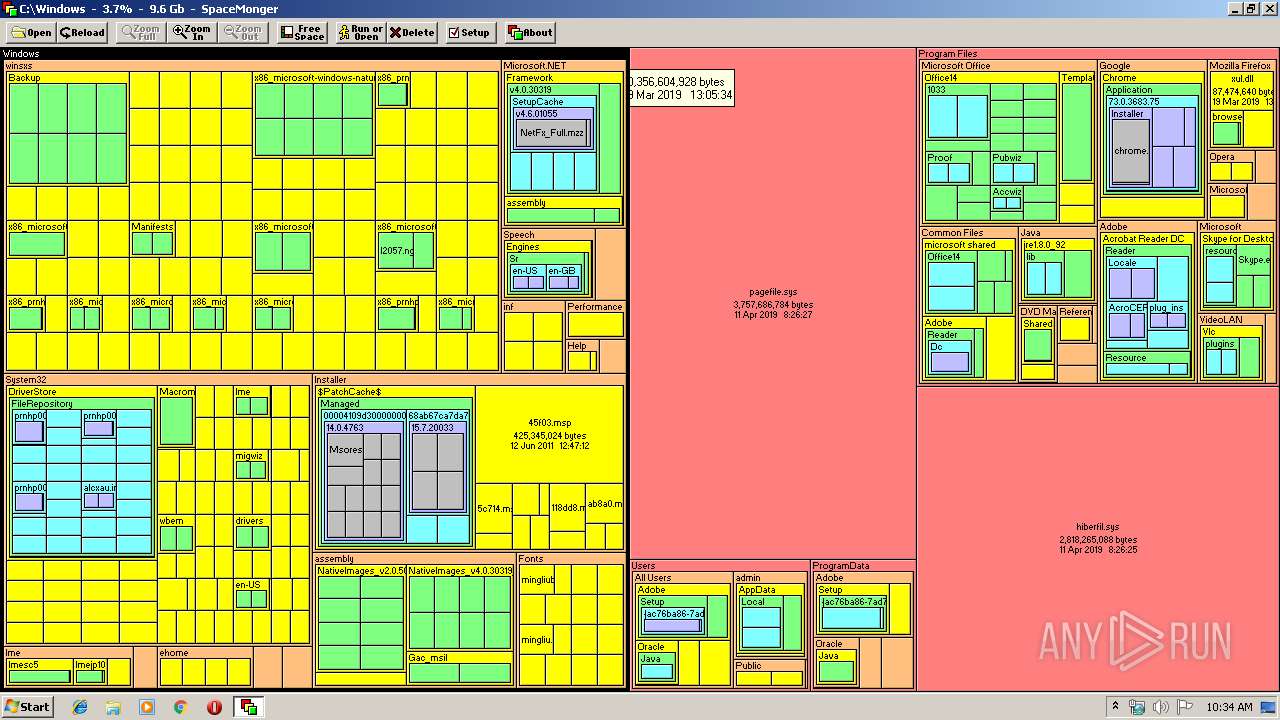Select the ProgramData folder label
The image size is (1280, 720).
(x=841, y=566)
